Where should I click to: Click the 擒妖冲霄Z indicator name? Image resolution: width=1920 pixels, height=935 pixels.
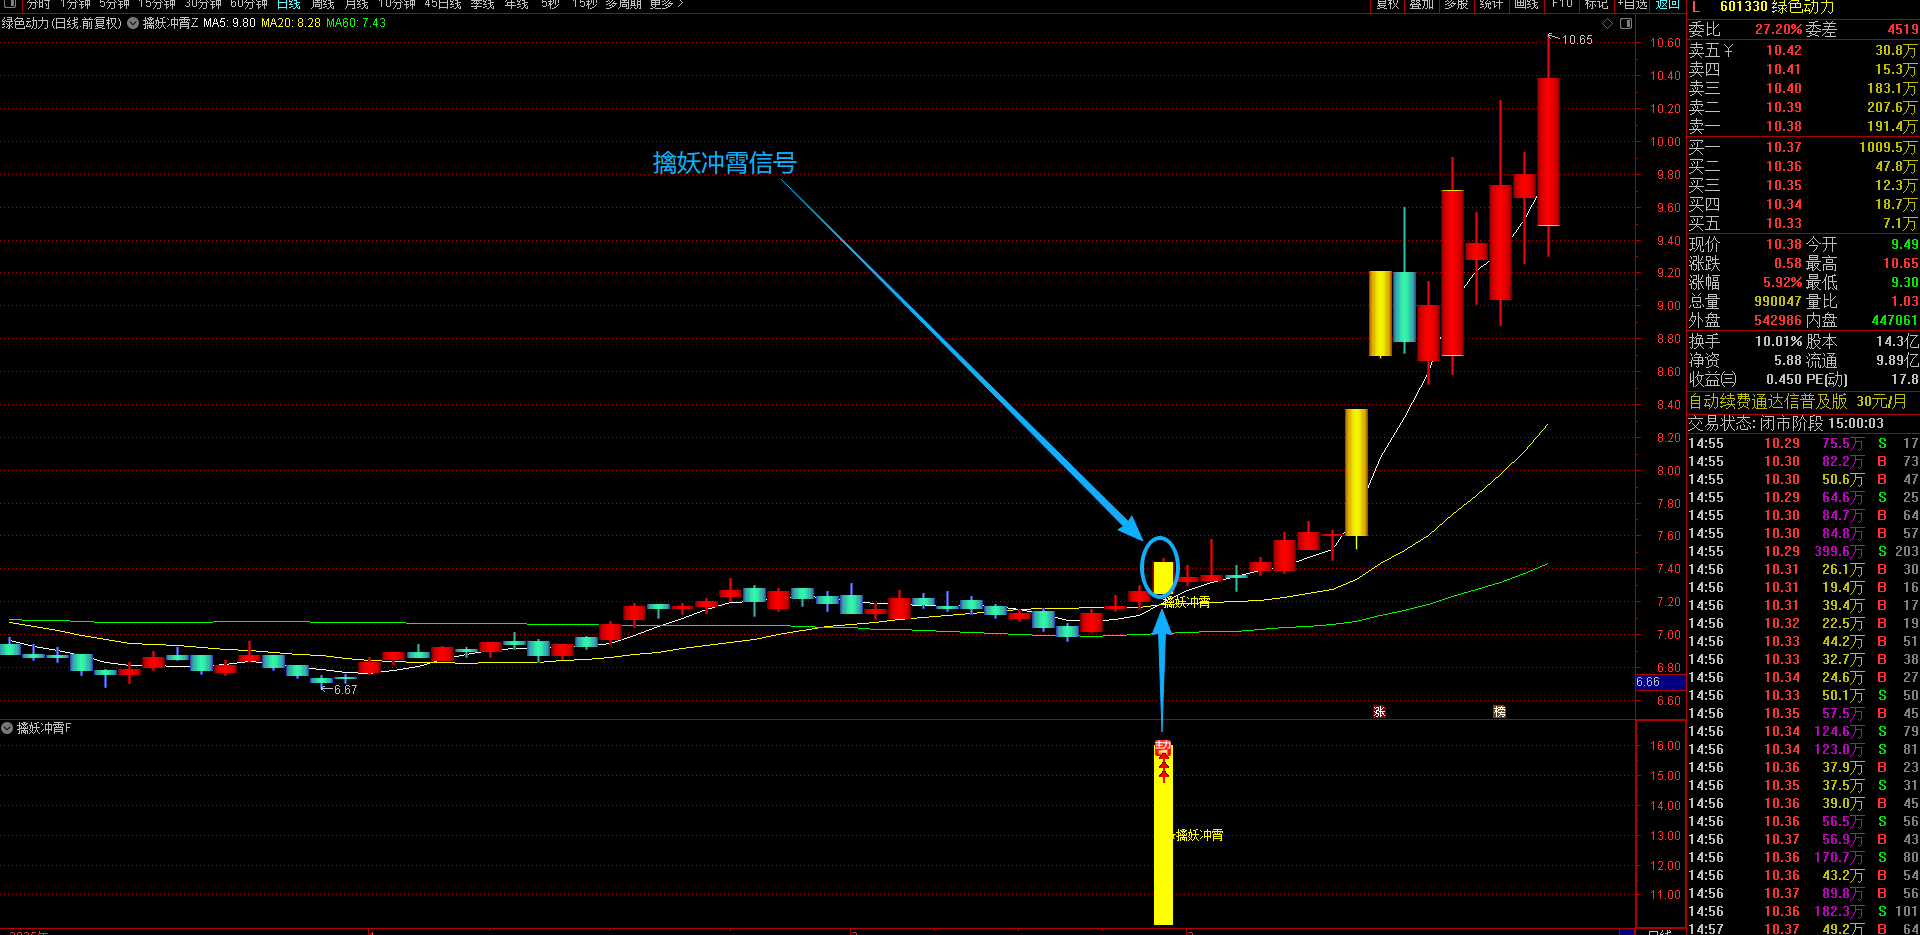click(x=170, y=23)
